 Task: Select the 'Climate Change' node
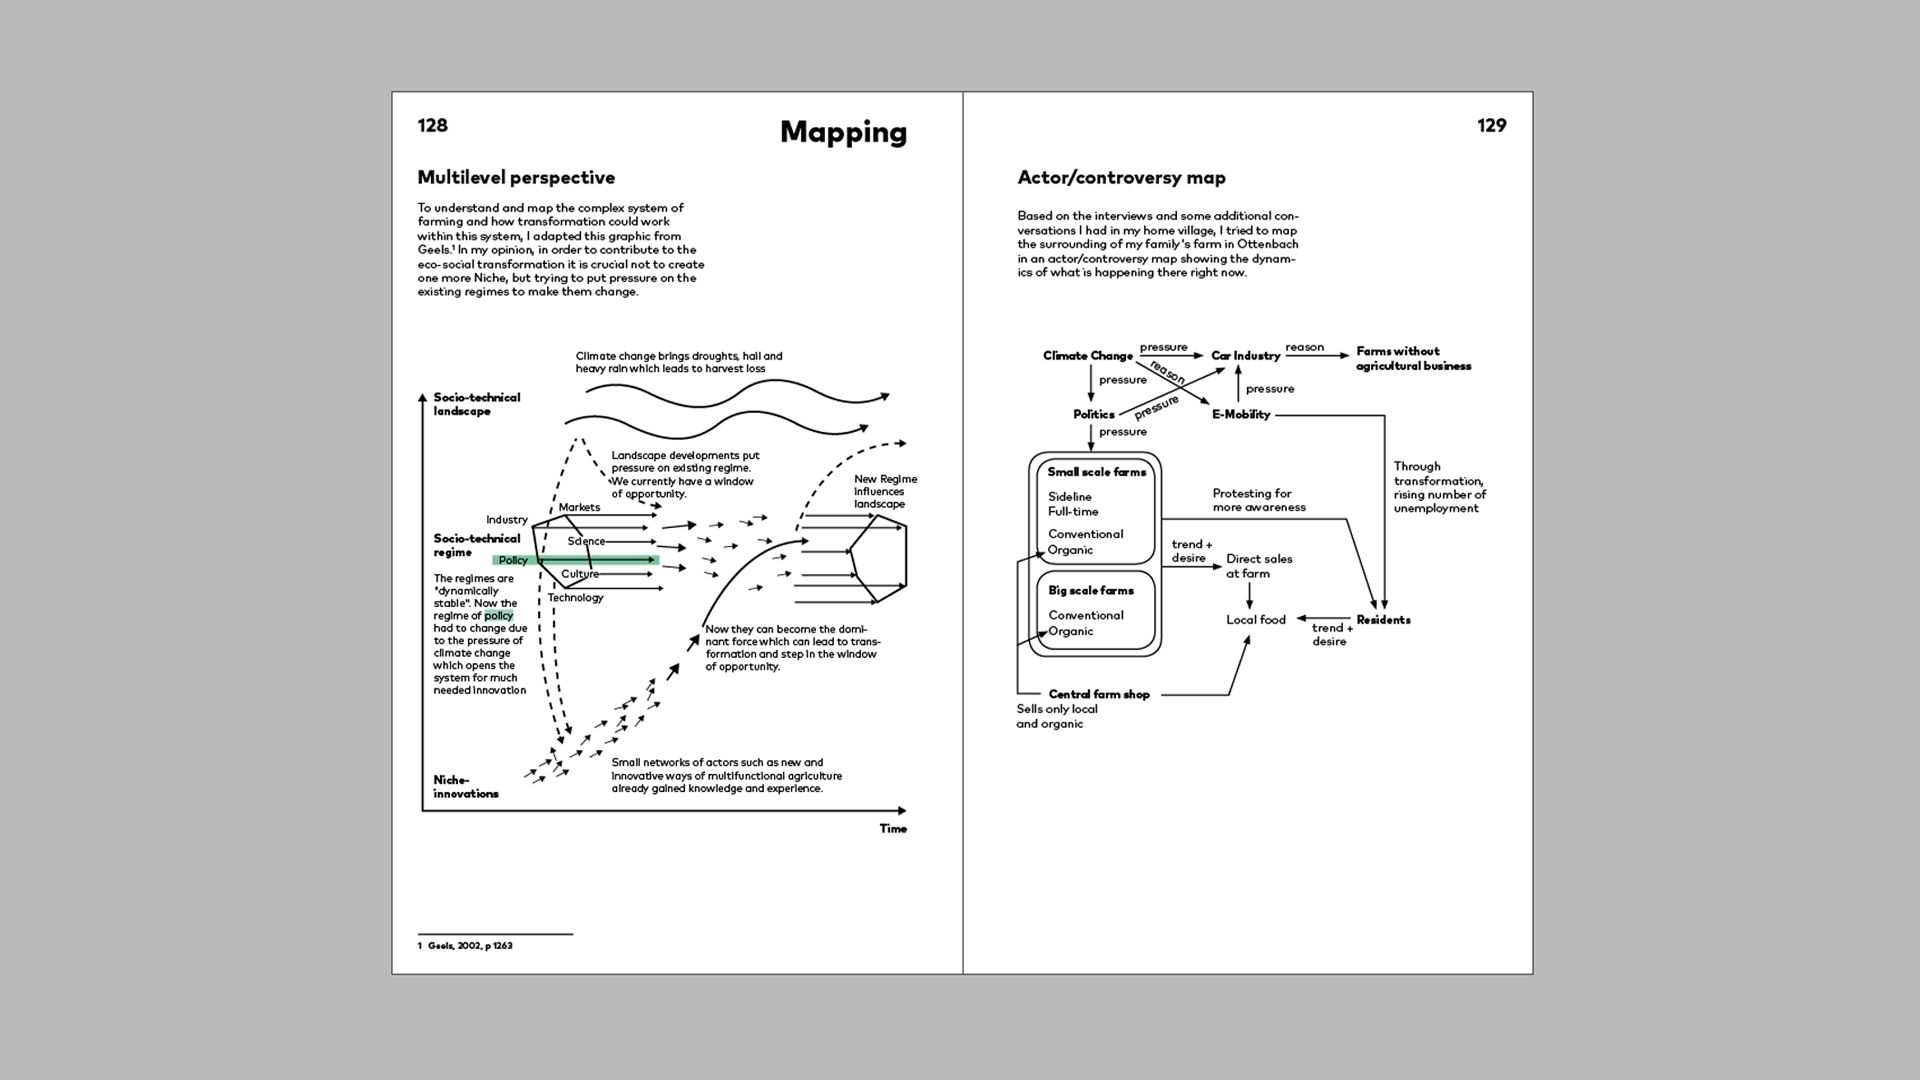click(x=1087, y=356)
